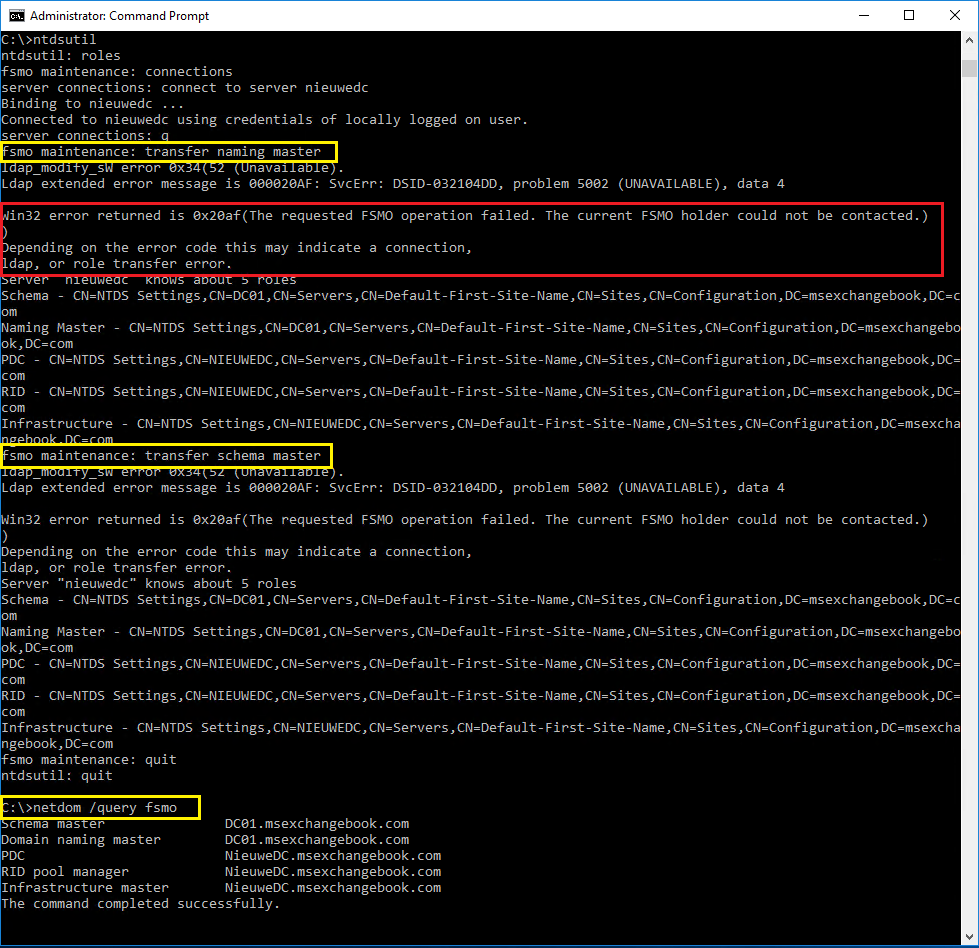Image resolution: width=979 pixels, height=948 pixels.
Task: Click the "Binding to nieuwedc" line
Action: pos(92,104)
